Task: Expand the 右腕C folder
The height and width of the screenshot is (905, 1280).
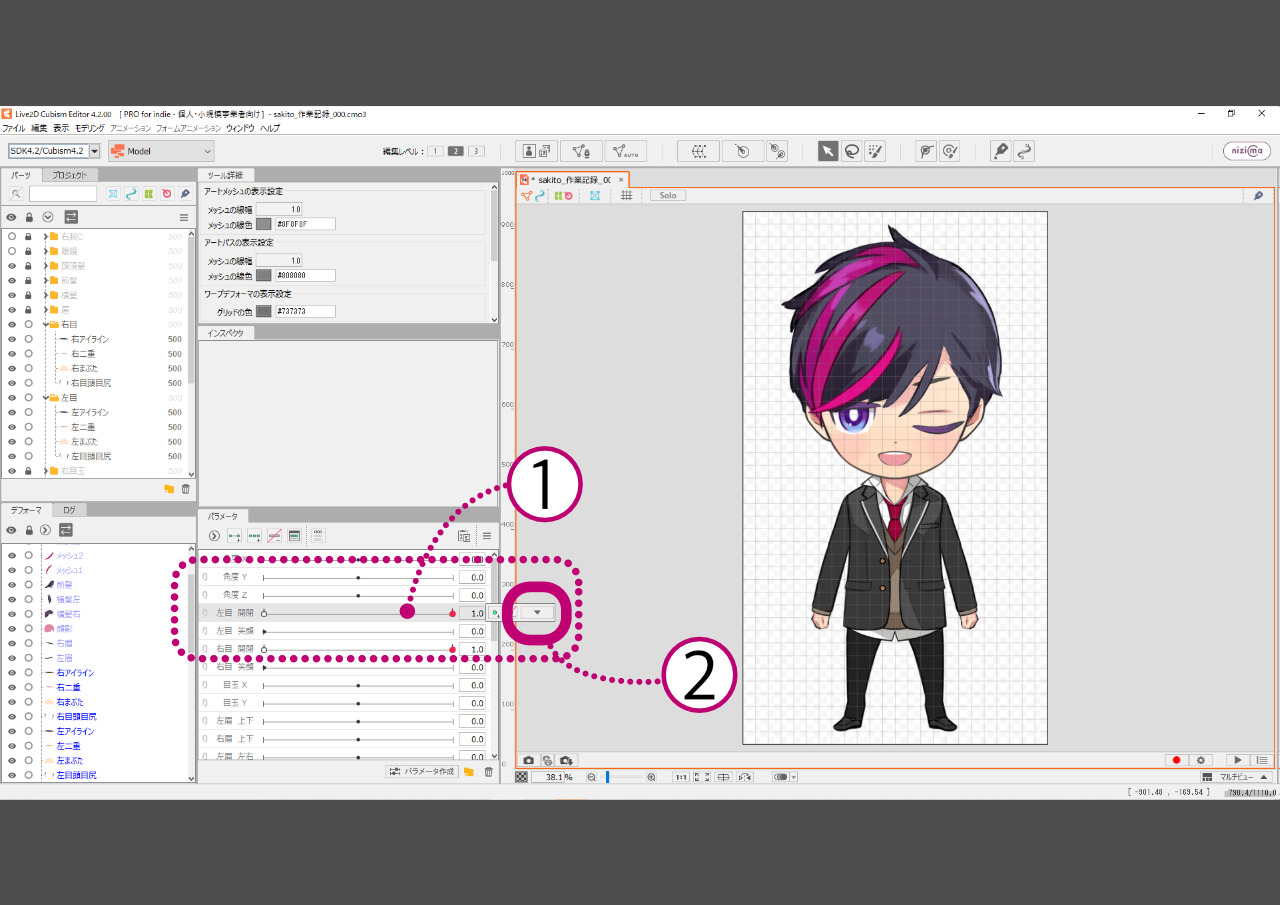Action: (46, 237)
